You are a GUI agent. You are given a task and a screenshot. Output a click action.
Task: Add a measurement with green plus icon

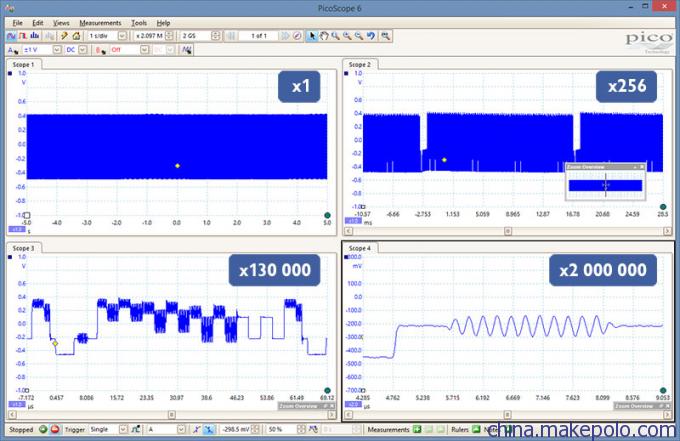(x=417, y=429)
